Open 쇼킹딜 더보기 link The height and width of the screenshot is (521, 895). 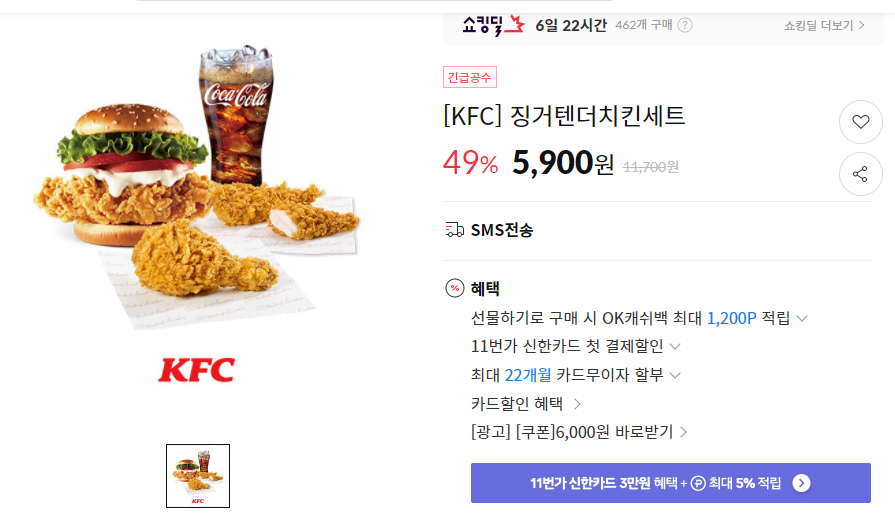(x=824, y=25)
